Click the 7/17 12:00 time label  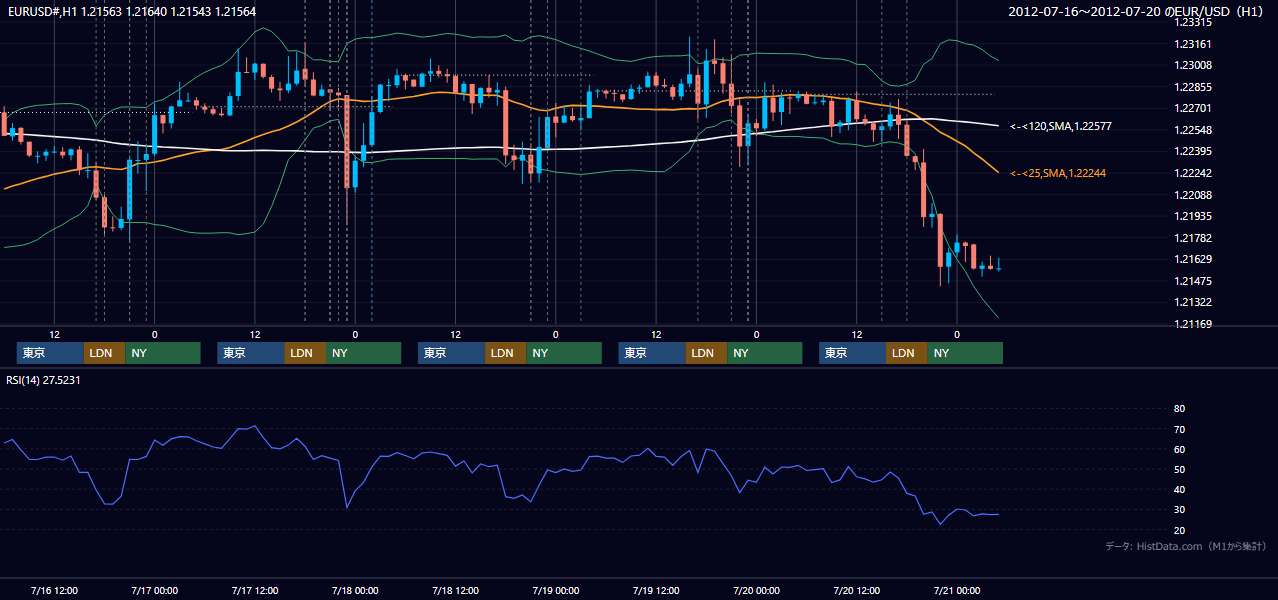point(254,590)
